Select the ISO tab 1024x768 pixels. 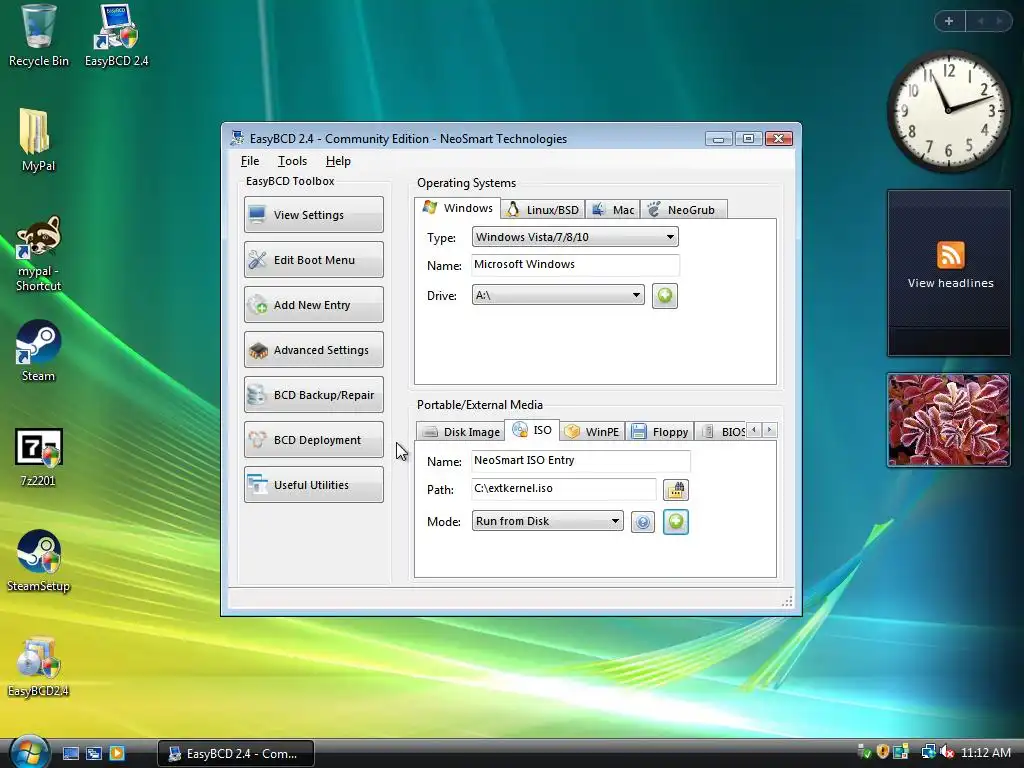(532, 430)
